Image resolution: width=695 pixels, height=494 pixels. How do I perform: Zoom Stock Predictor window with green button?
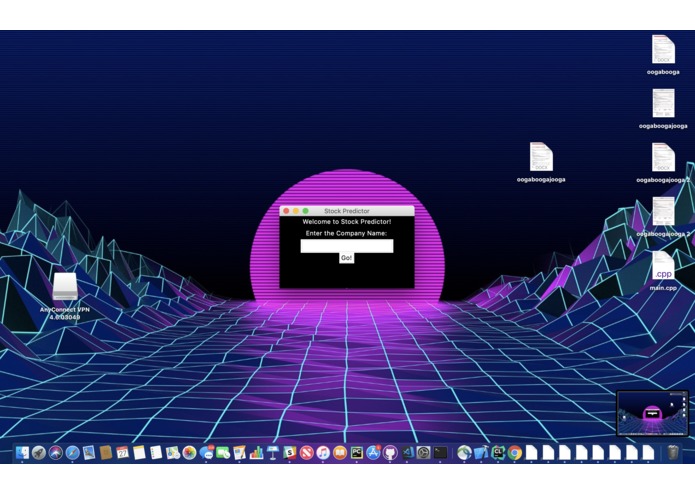pos(305,211)
